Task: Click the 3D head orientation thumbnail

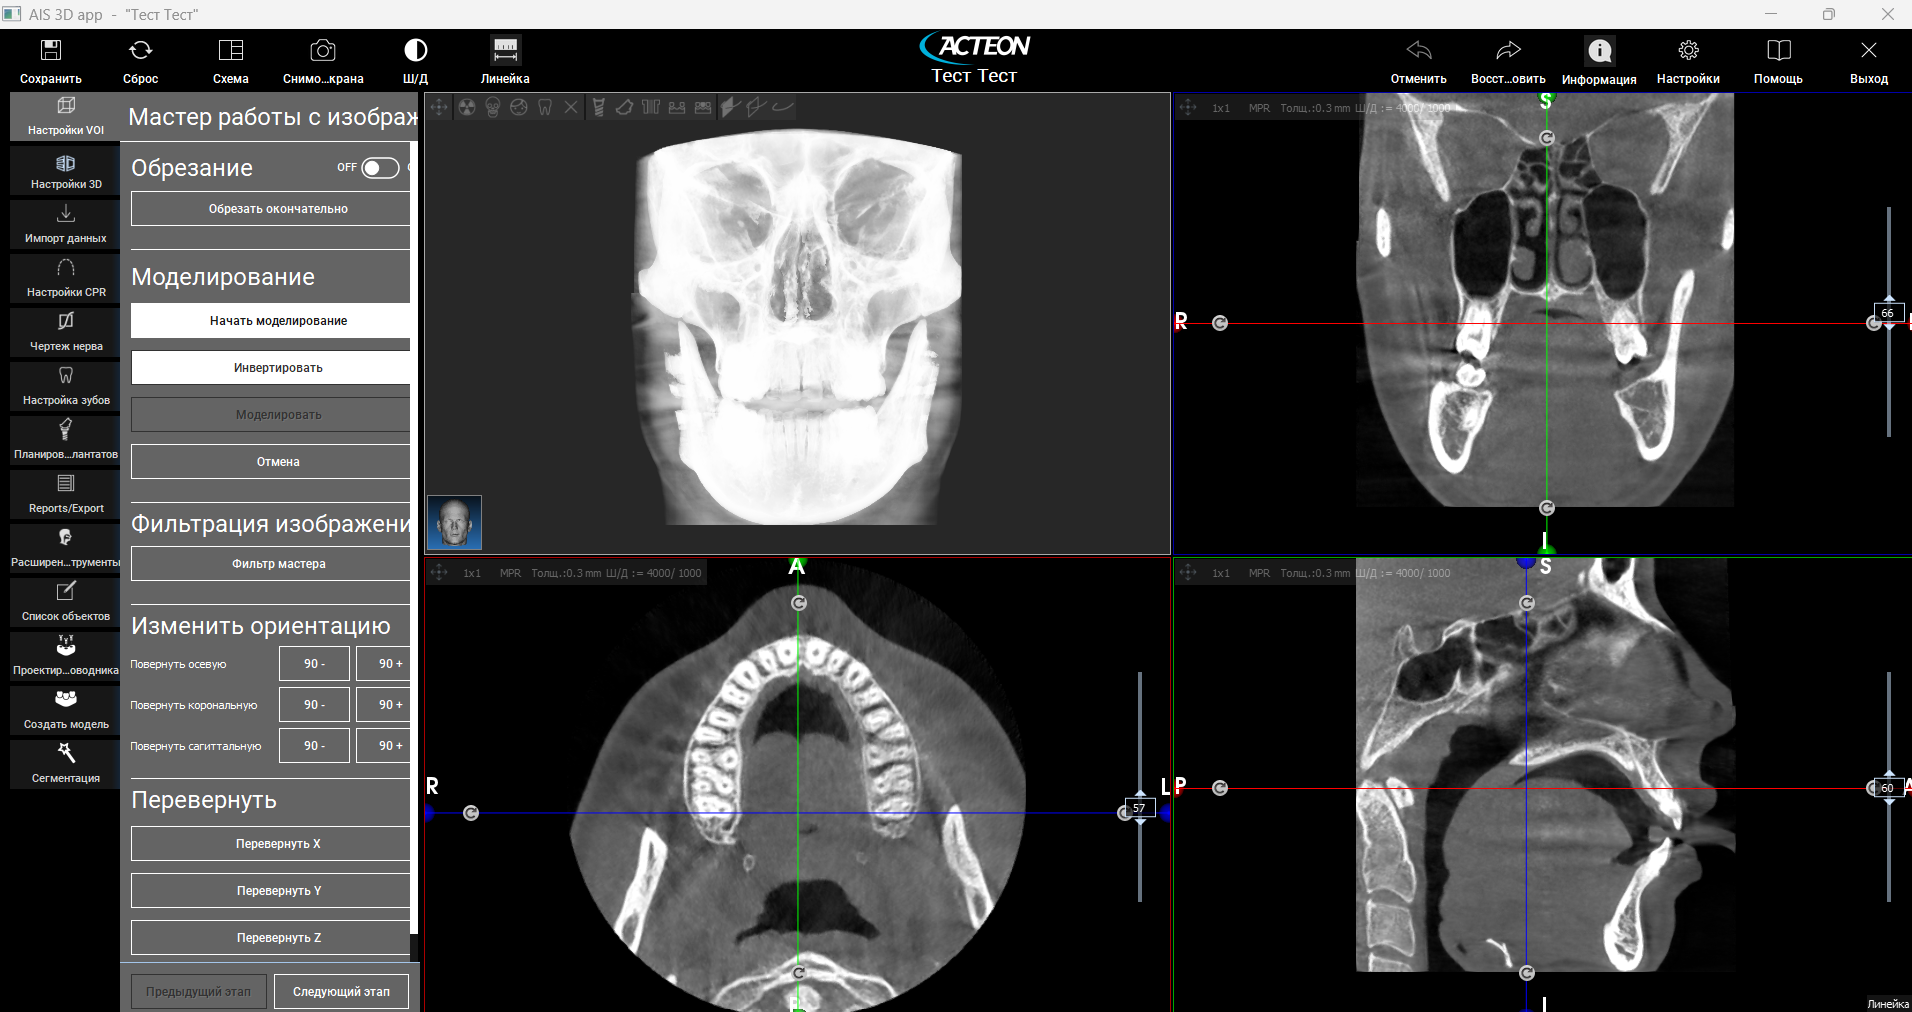Action: click(455, 522)
